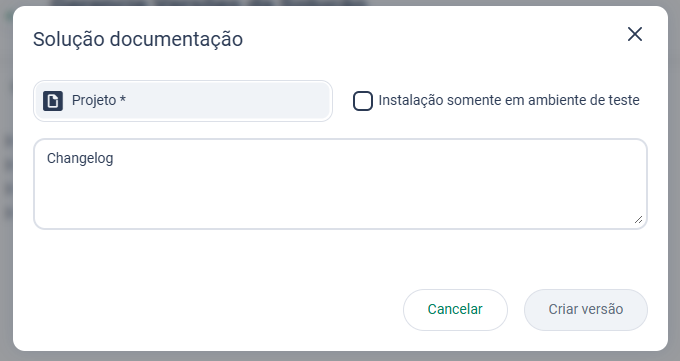Click the Solução documentação dialog title

(x=138, y=39)
